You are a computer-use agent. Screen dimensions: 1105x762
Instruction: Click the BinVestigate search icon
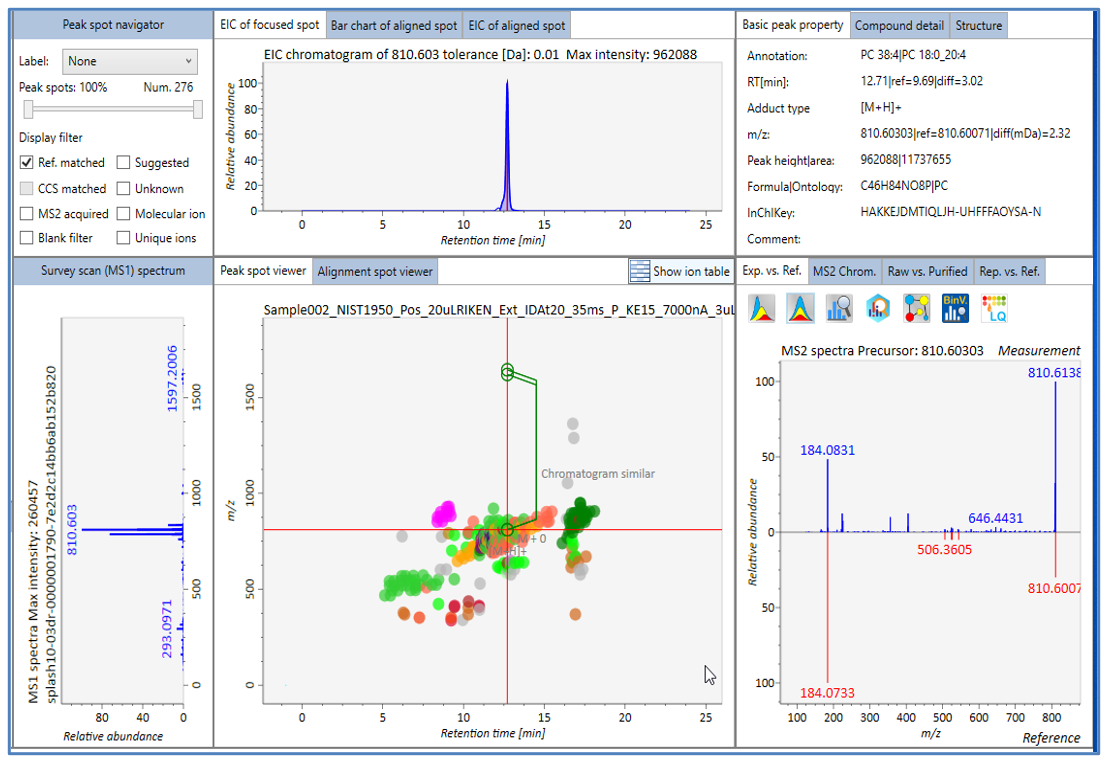click(955, 308)
